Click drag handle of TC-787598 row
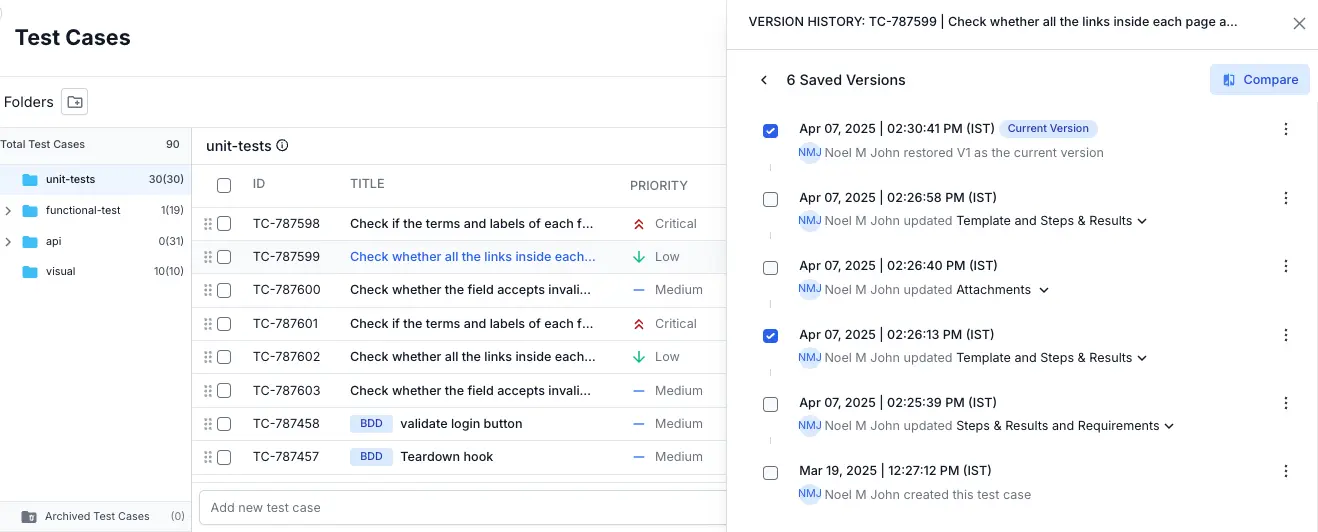Viewport: 1318px width, 532px height. pyautogui.click(x=208, y=224)
